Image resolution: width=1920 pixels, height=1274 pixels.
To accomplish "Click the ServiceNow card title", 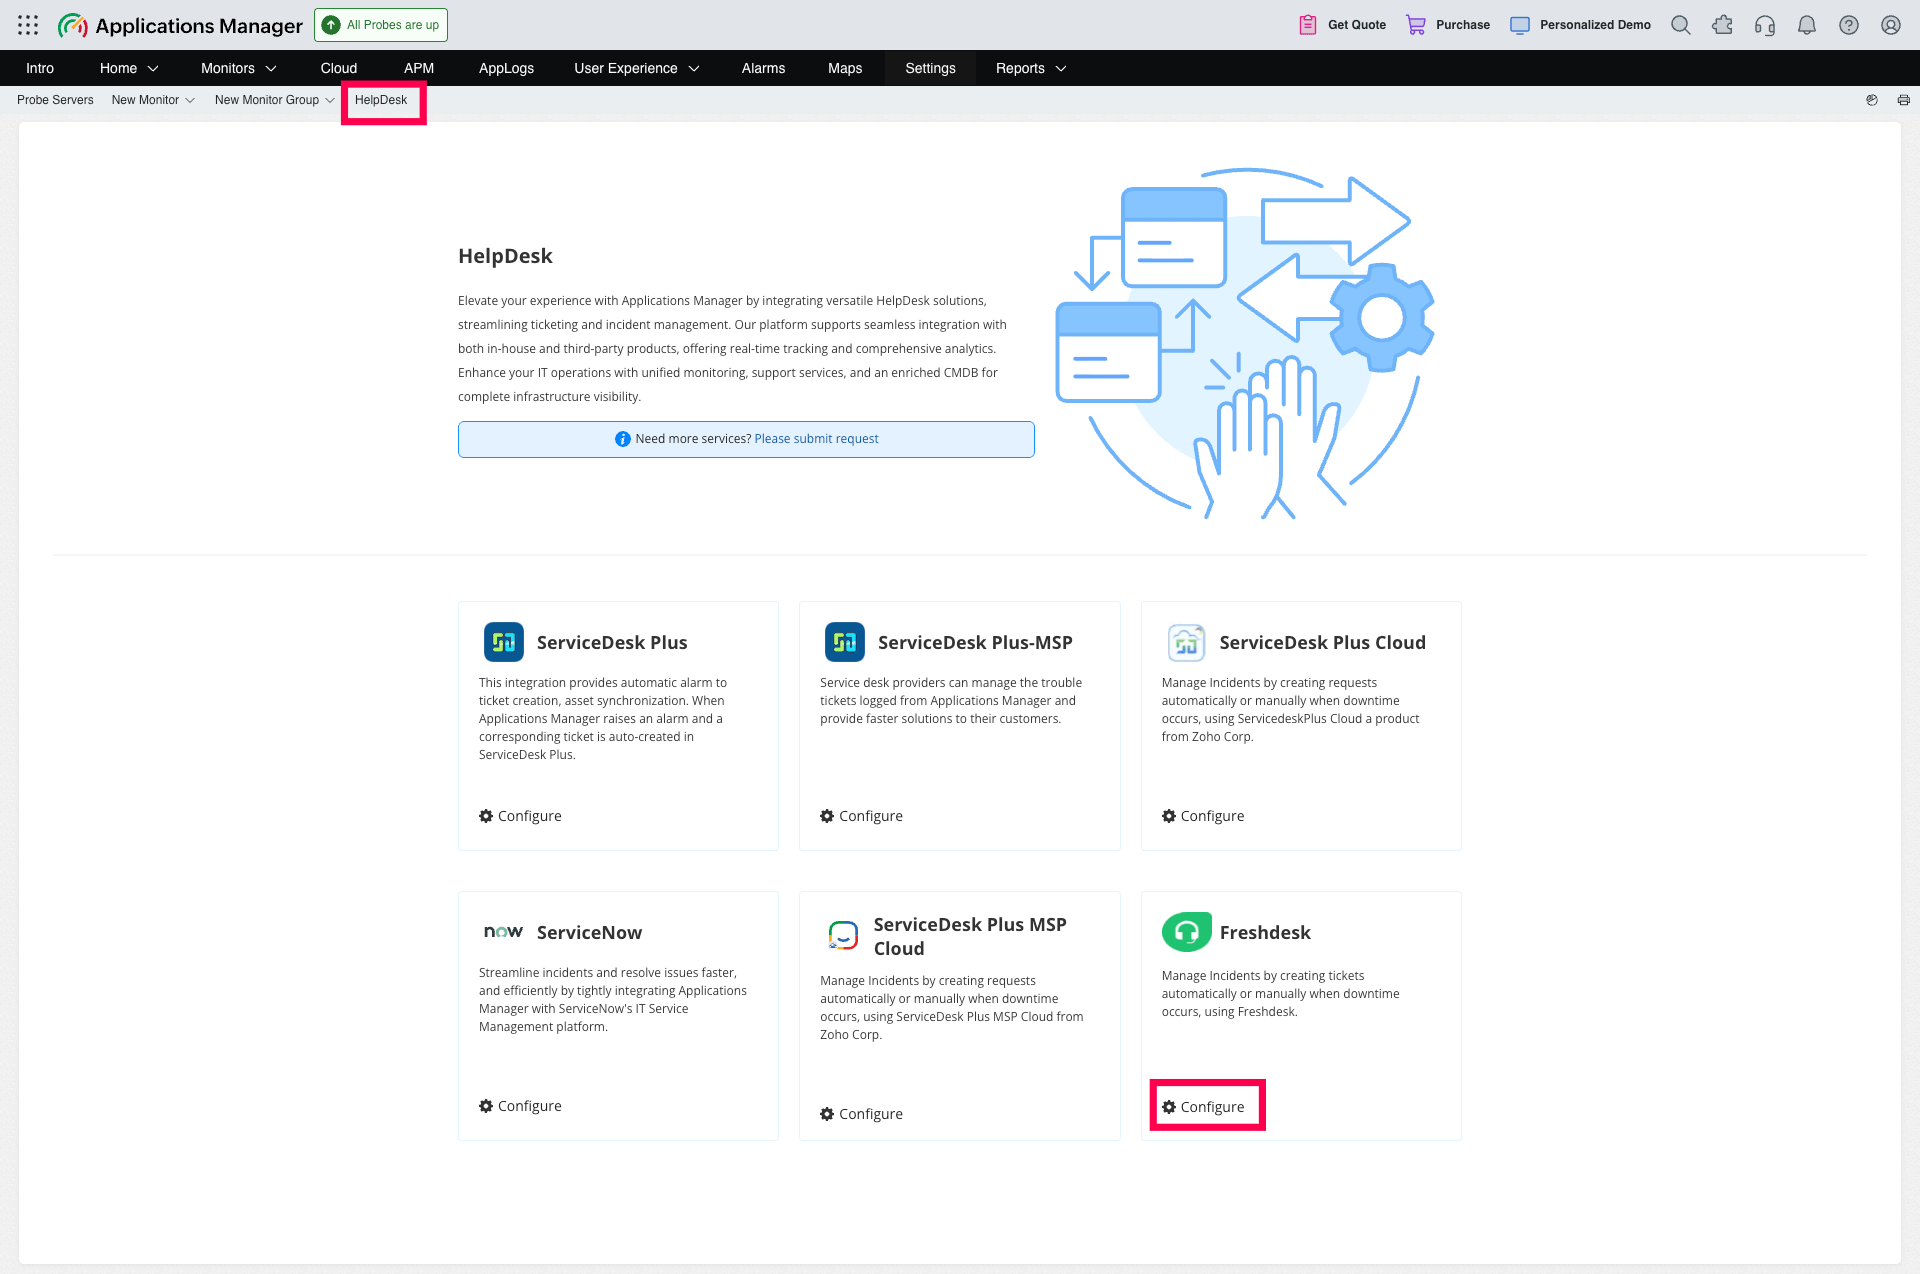I will click(589, 933).
